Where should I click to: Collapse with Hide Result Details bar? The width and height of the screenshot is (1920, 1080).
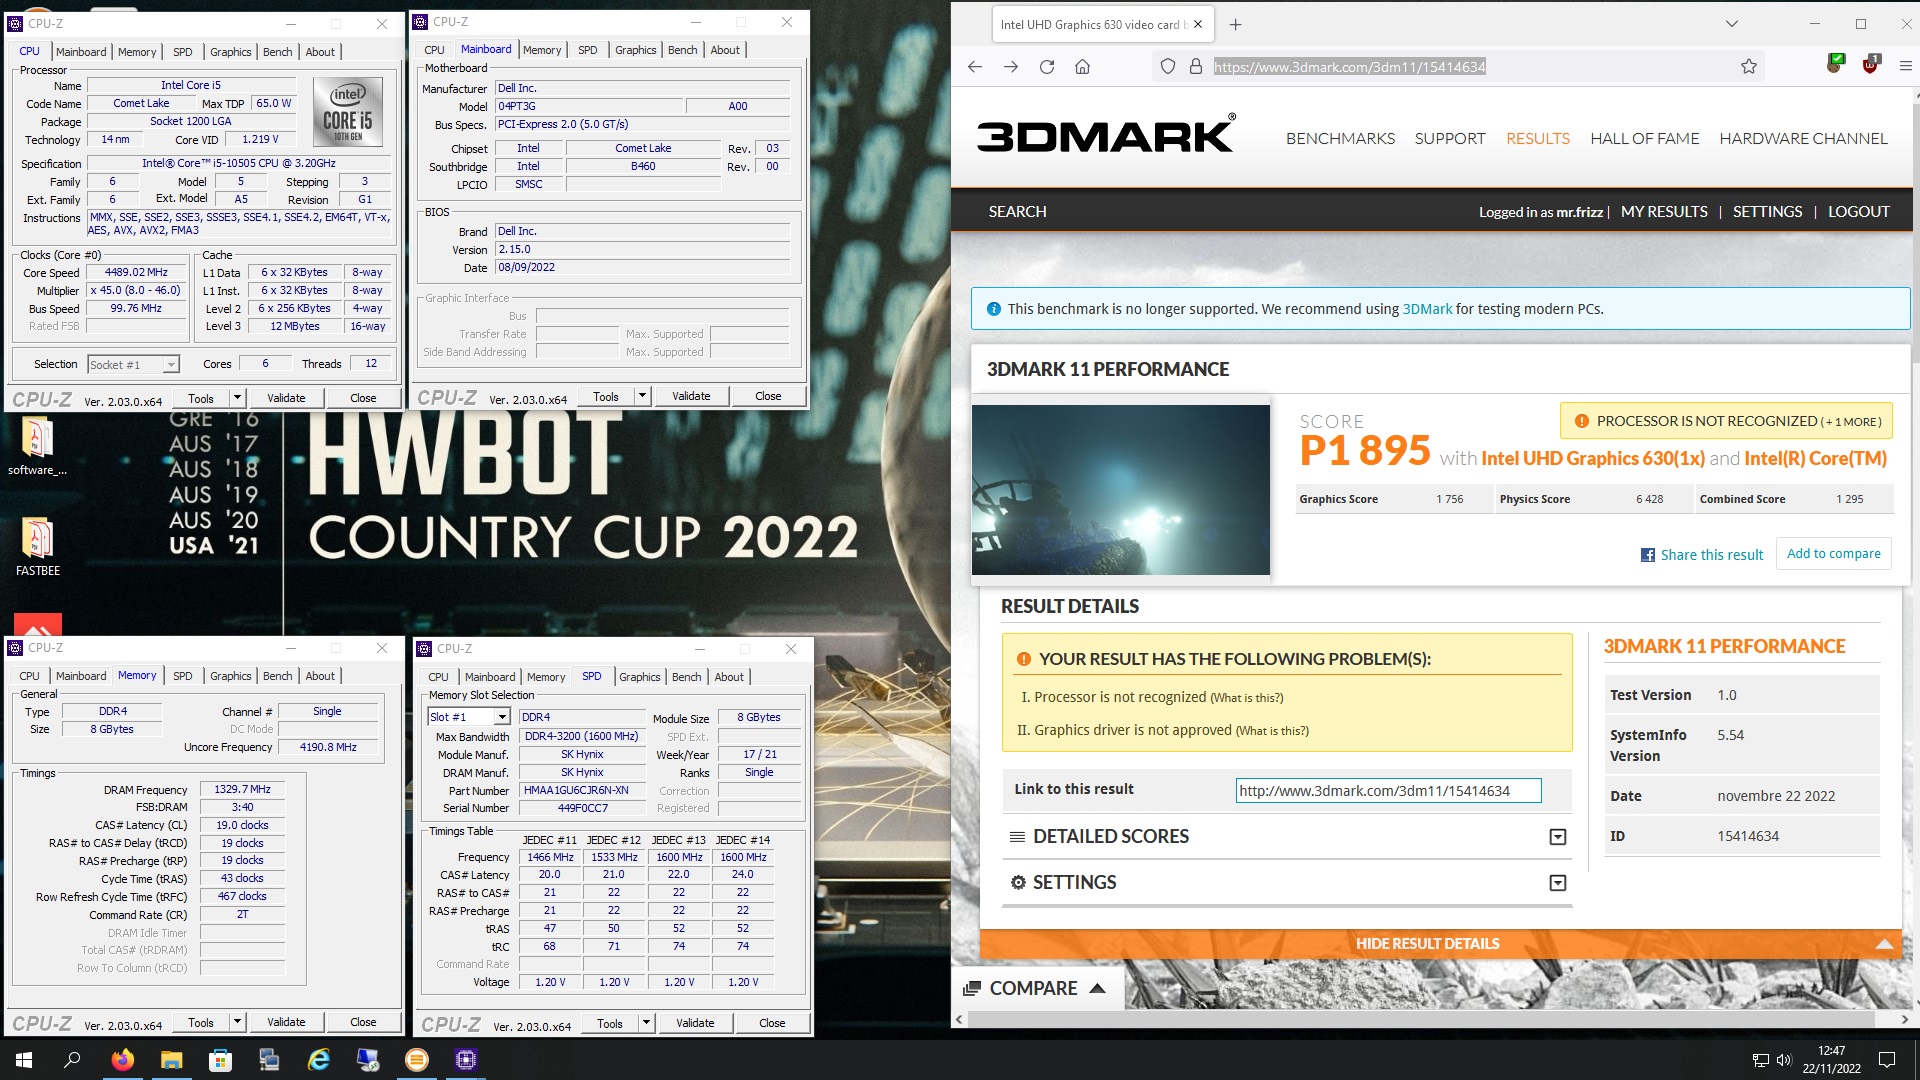coord(1440,944)
